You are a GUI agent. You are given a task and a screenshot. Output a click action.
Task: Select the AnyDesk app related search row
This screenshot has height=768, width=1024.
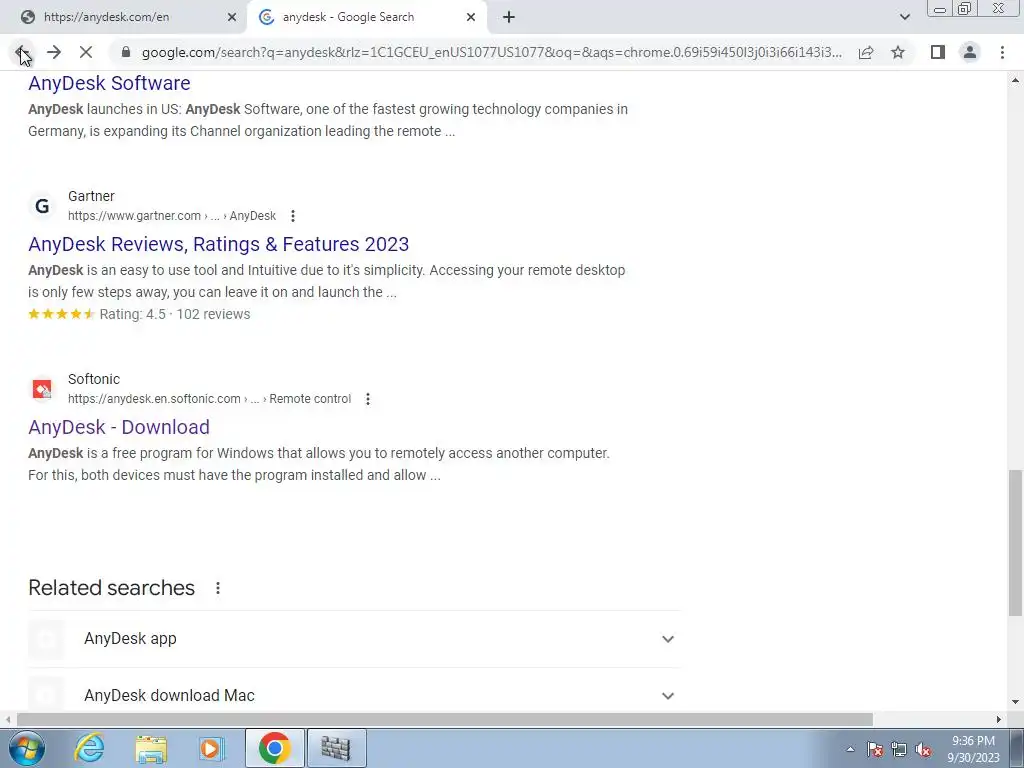pos(354,639)
